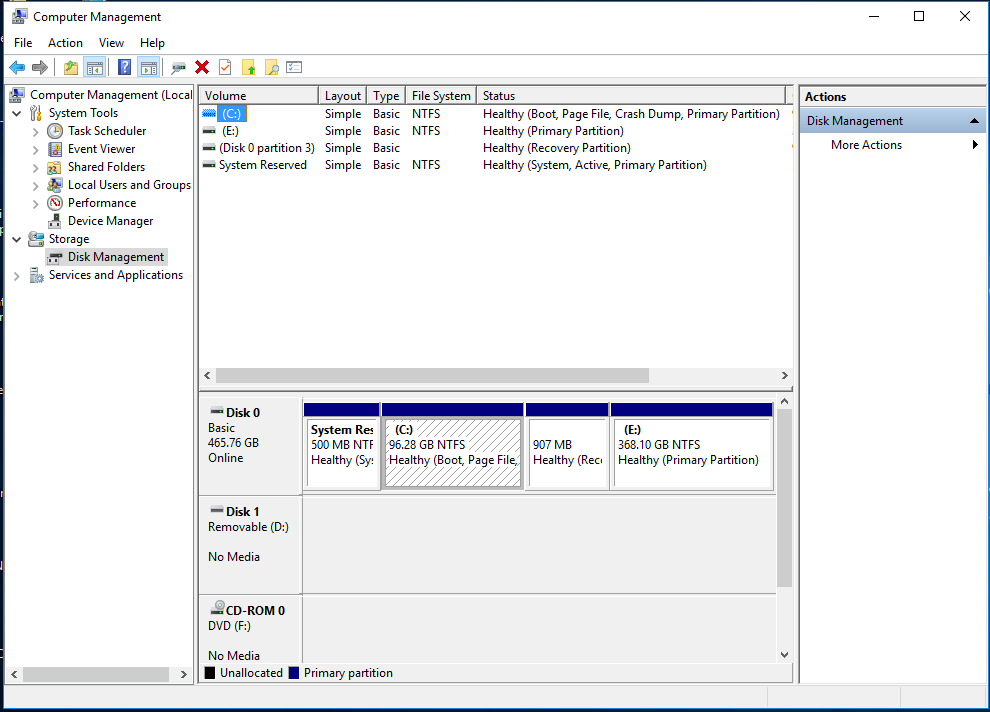Sort by the Status column header

(x=631, y=95)
